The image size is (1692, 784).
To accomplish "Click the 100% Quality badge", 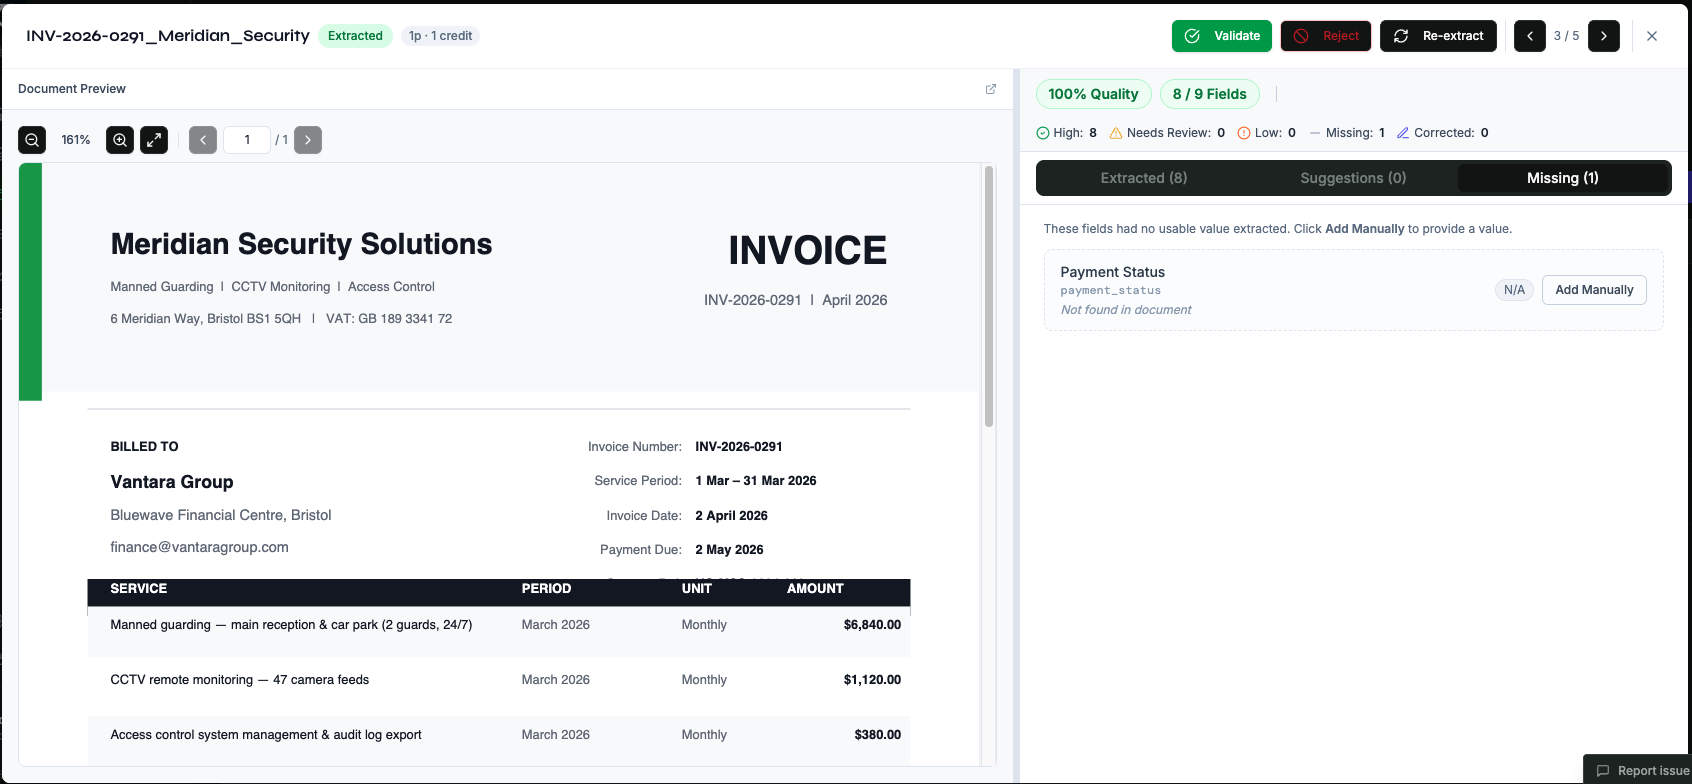I will pos(1093,94).
